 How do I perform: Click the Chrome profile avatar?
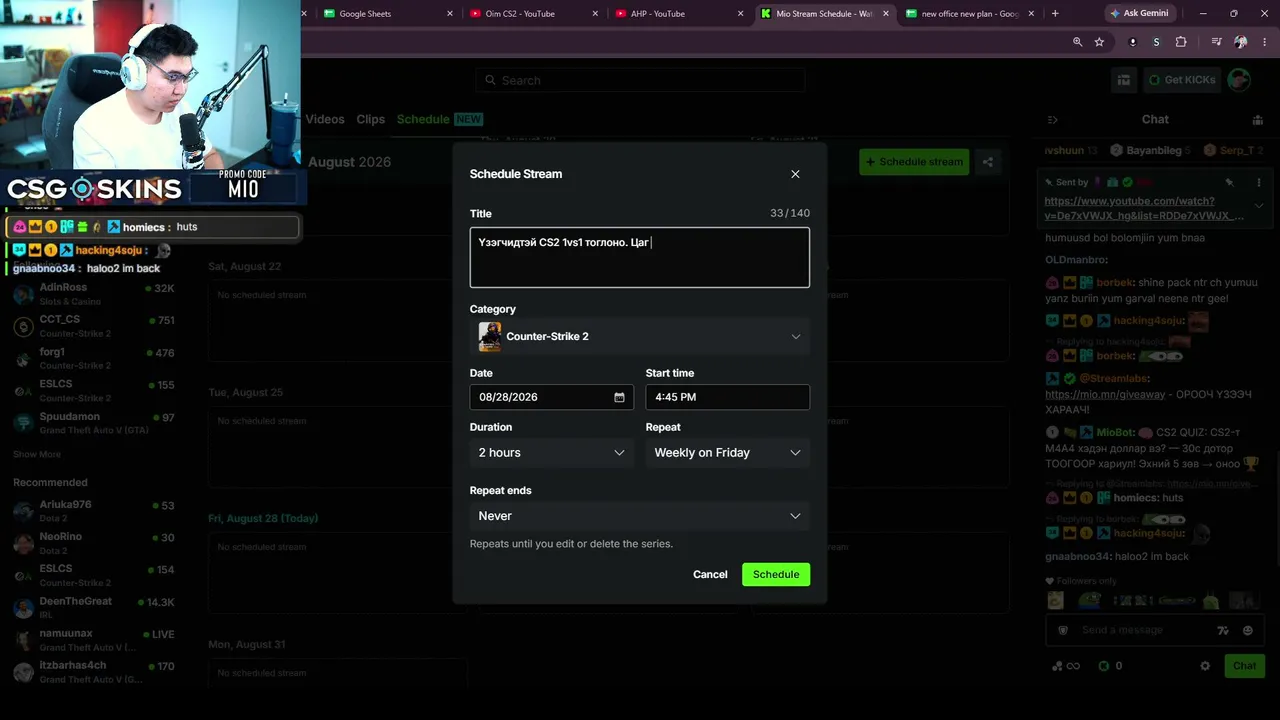pos(1240,42)
